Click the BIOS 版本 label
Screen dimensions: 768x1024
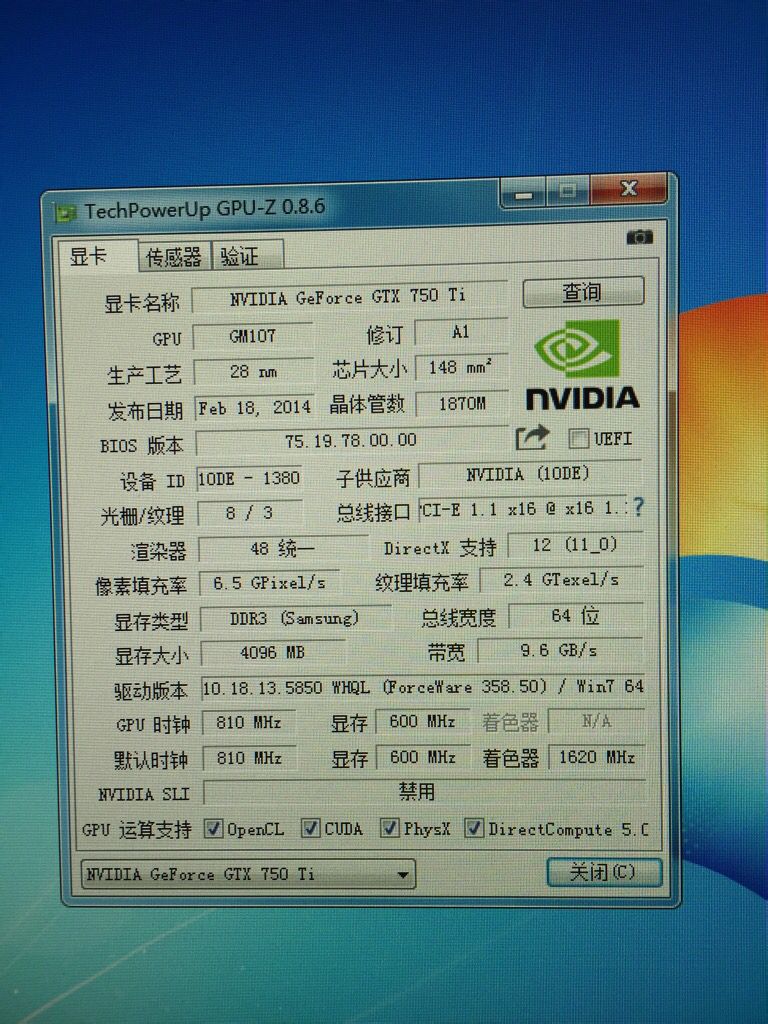click(x=141, y=446)
